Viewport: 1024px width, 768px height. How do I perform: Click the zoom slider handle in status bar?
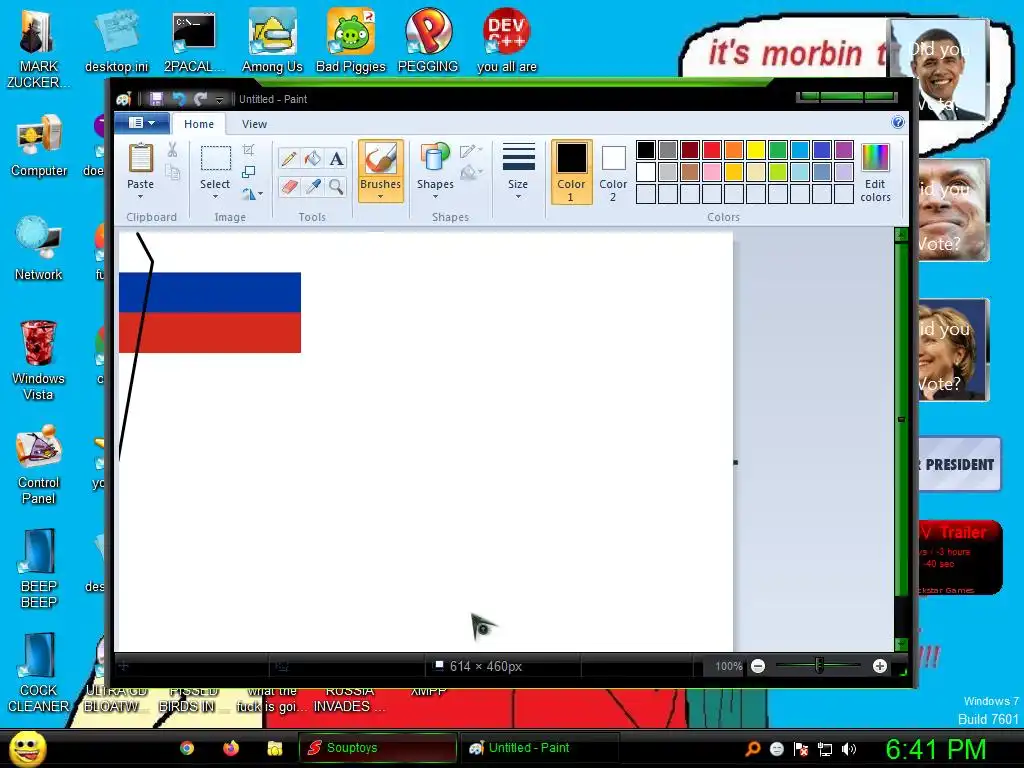(819, 666)
